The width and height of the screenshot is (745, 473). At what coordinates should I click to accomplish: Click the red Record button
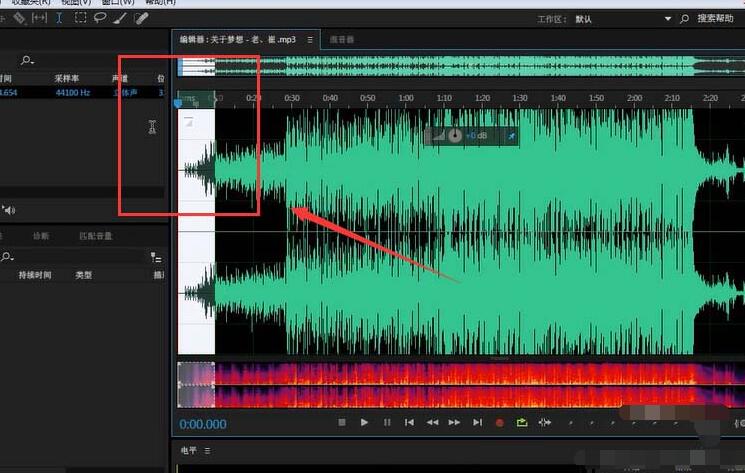coord(500,423)
